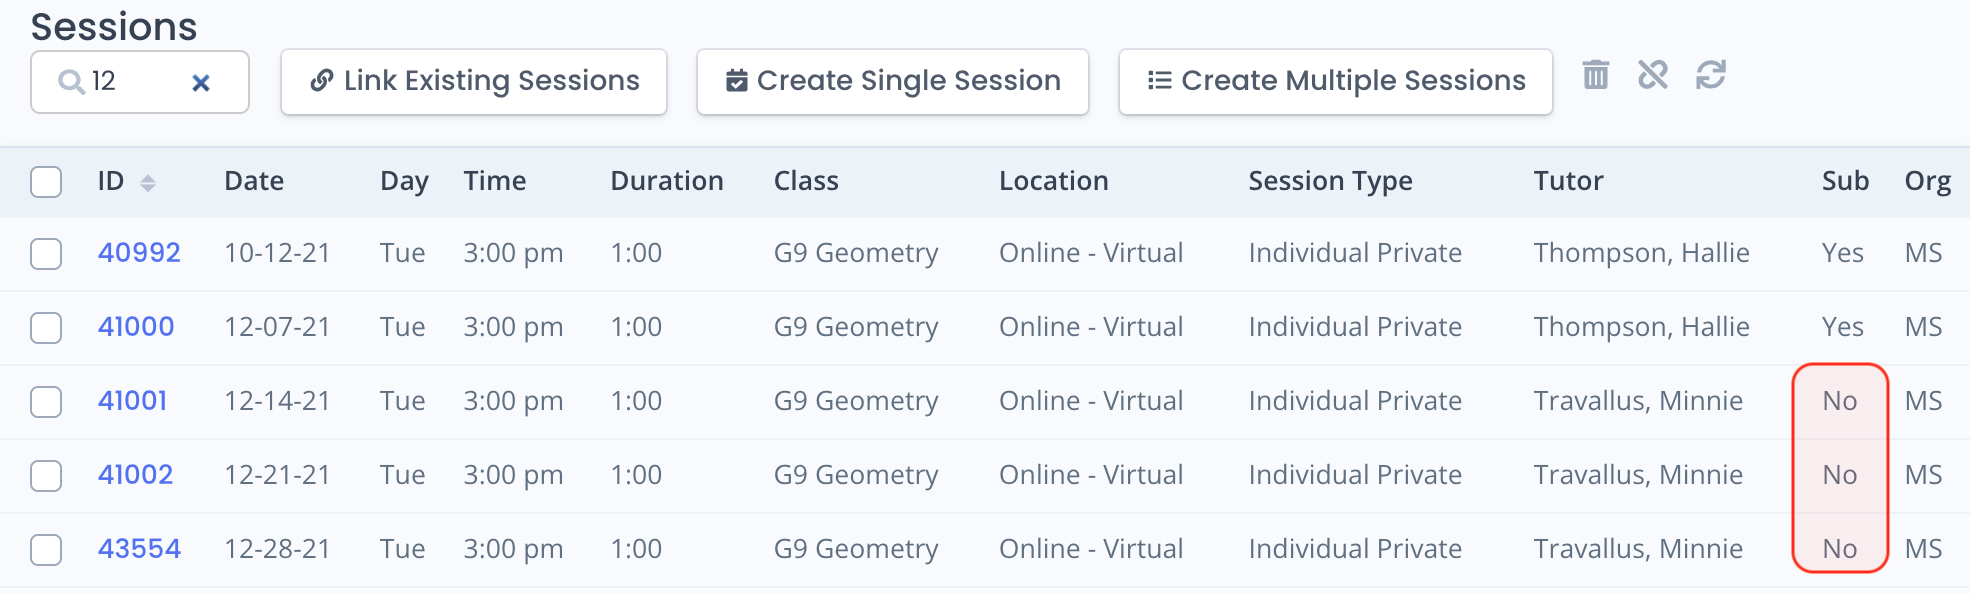
Task: Open session ID 41002 link
Action: [136, 475]
